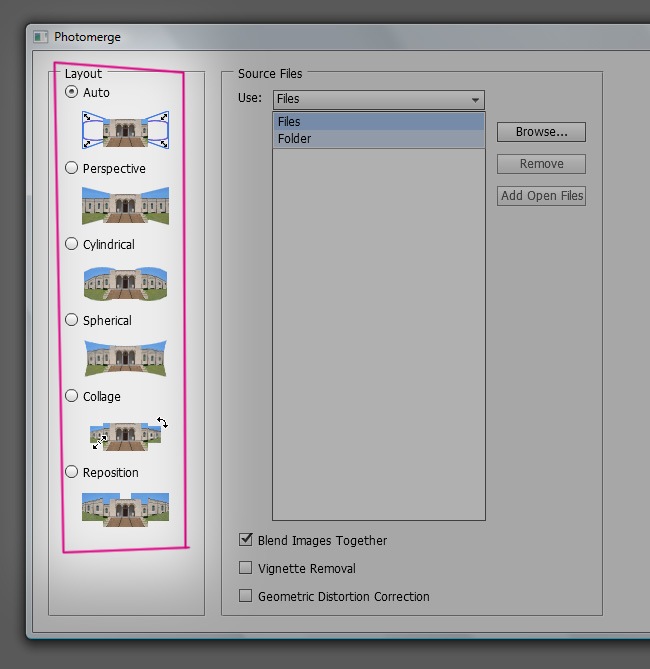Turn on Geometric Distortion Correction
Screen dimensions: 650x669
[246, 596]
